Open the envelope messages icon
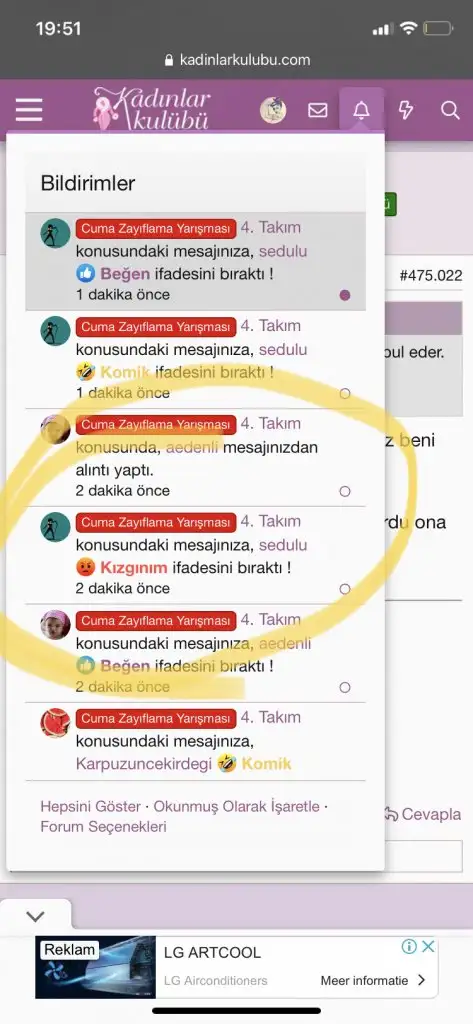The height and width of the screenshot is (1024, 473). [x=318, y=110]
